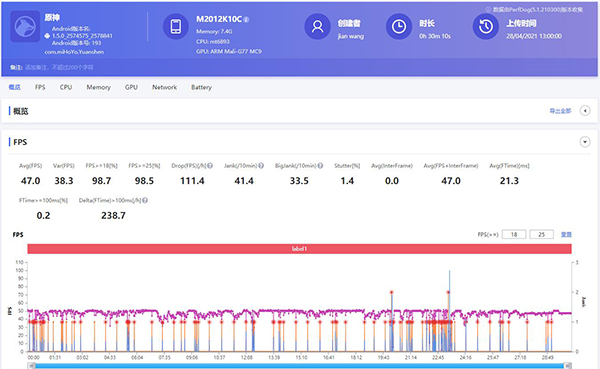Click the phone device icon
The height and width of the screenshot is (369, 600).
[x=176, y=26]
